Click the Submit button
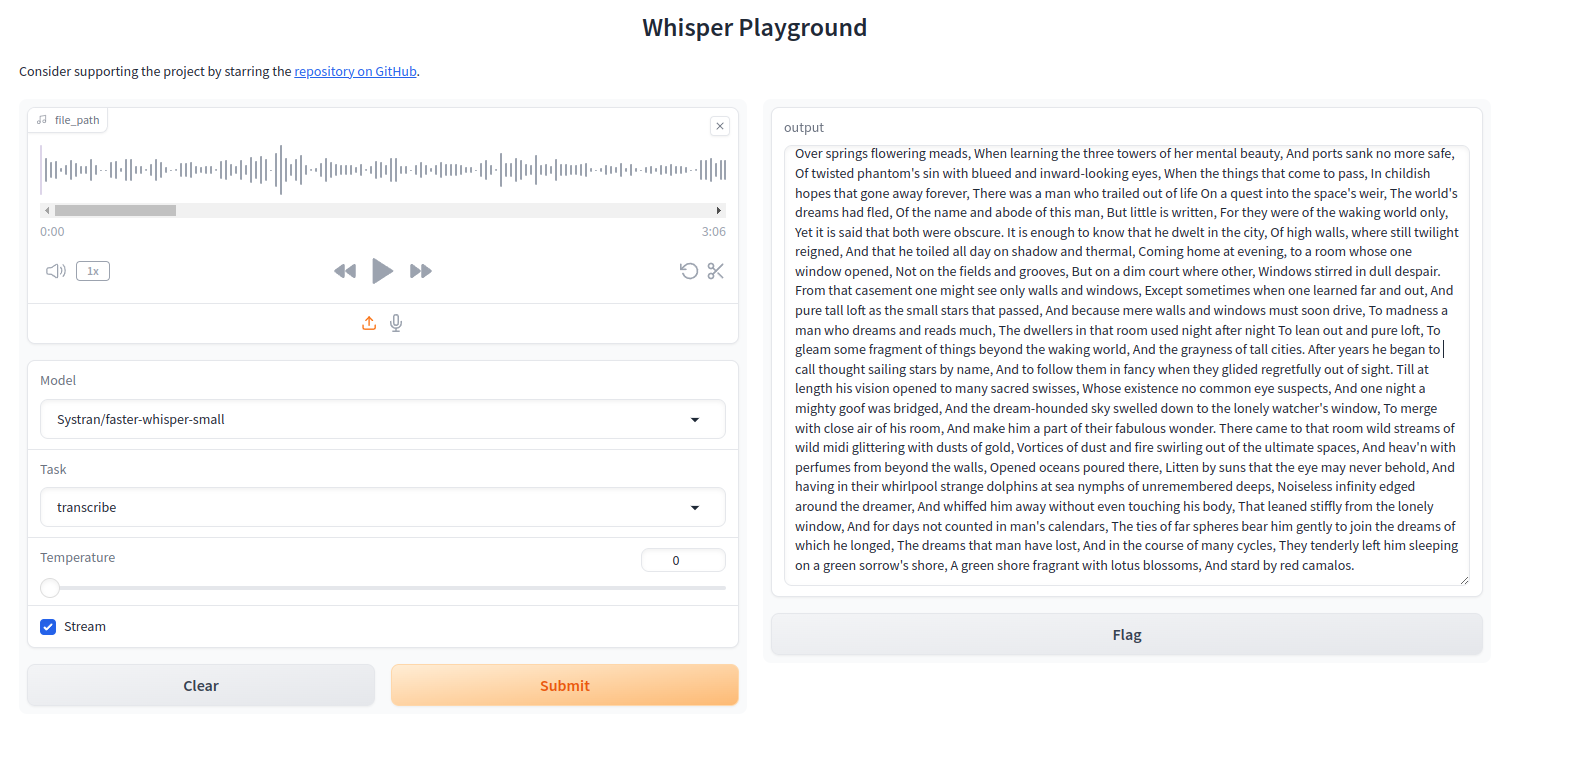Screen dimensions: 1590x769 [565, 686]
